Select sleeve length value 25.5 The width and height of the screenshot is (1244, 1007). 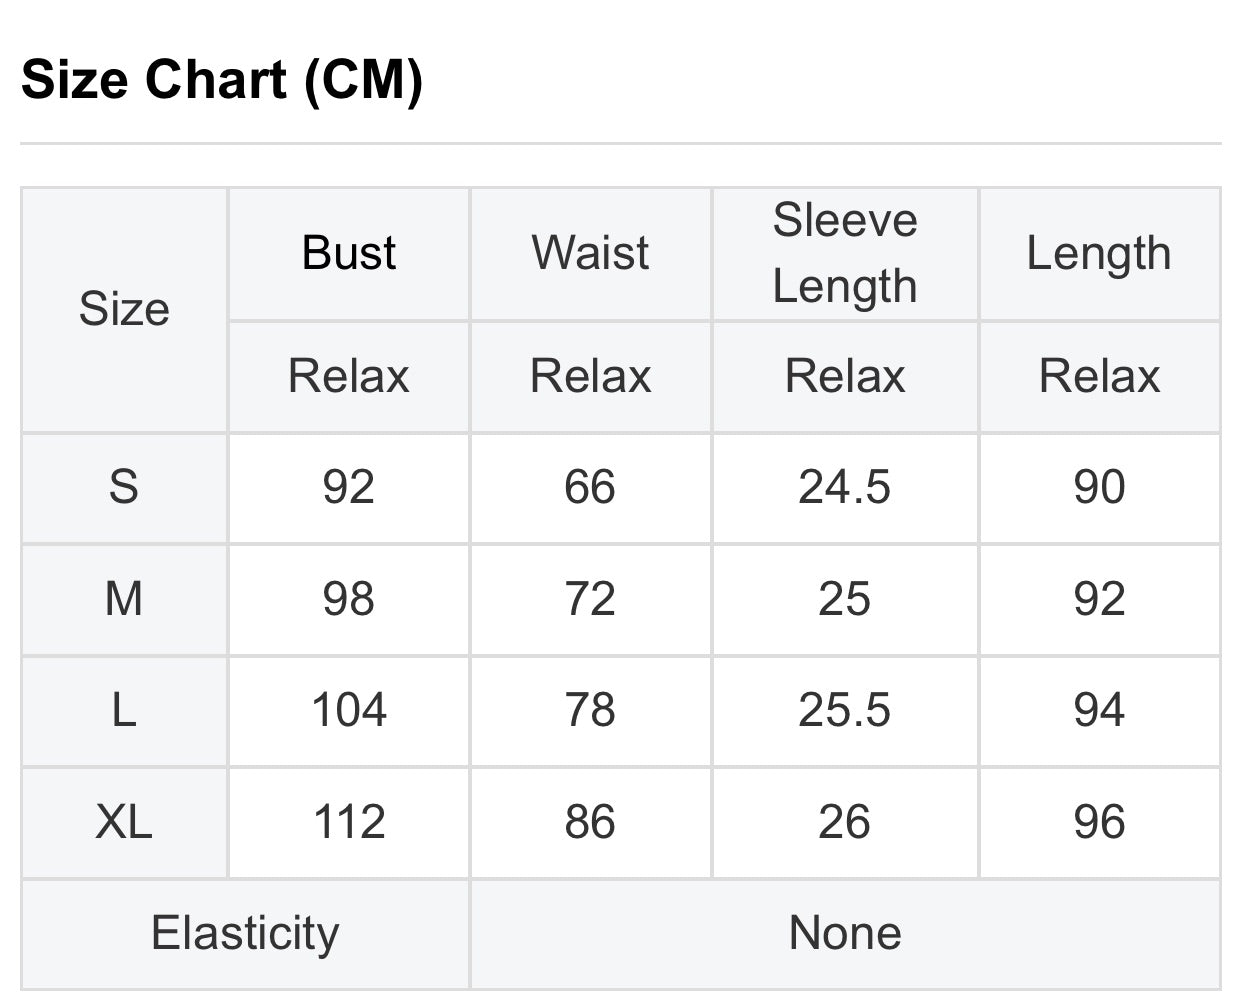[x=845, y=711]
